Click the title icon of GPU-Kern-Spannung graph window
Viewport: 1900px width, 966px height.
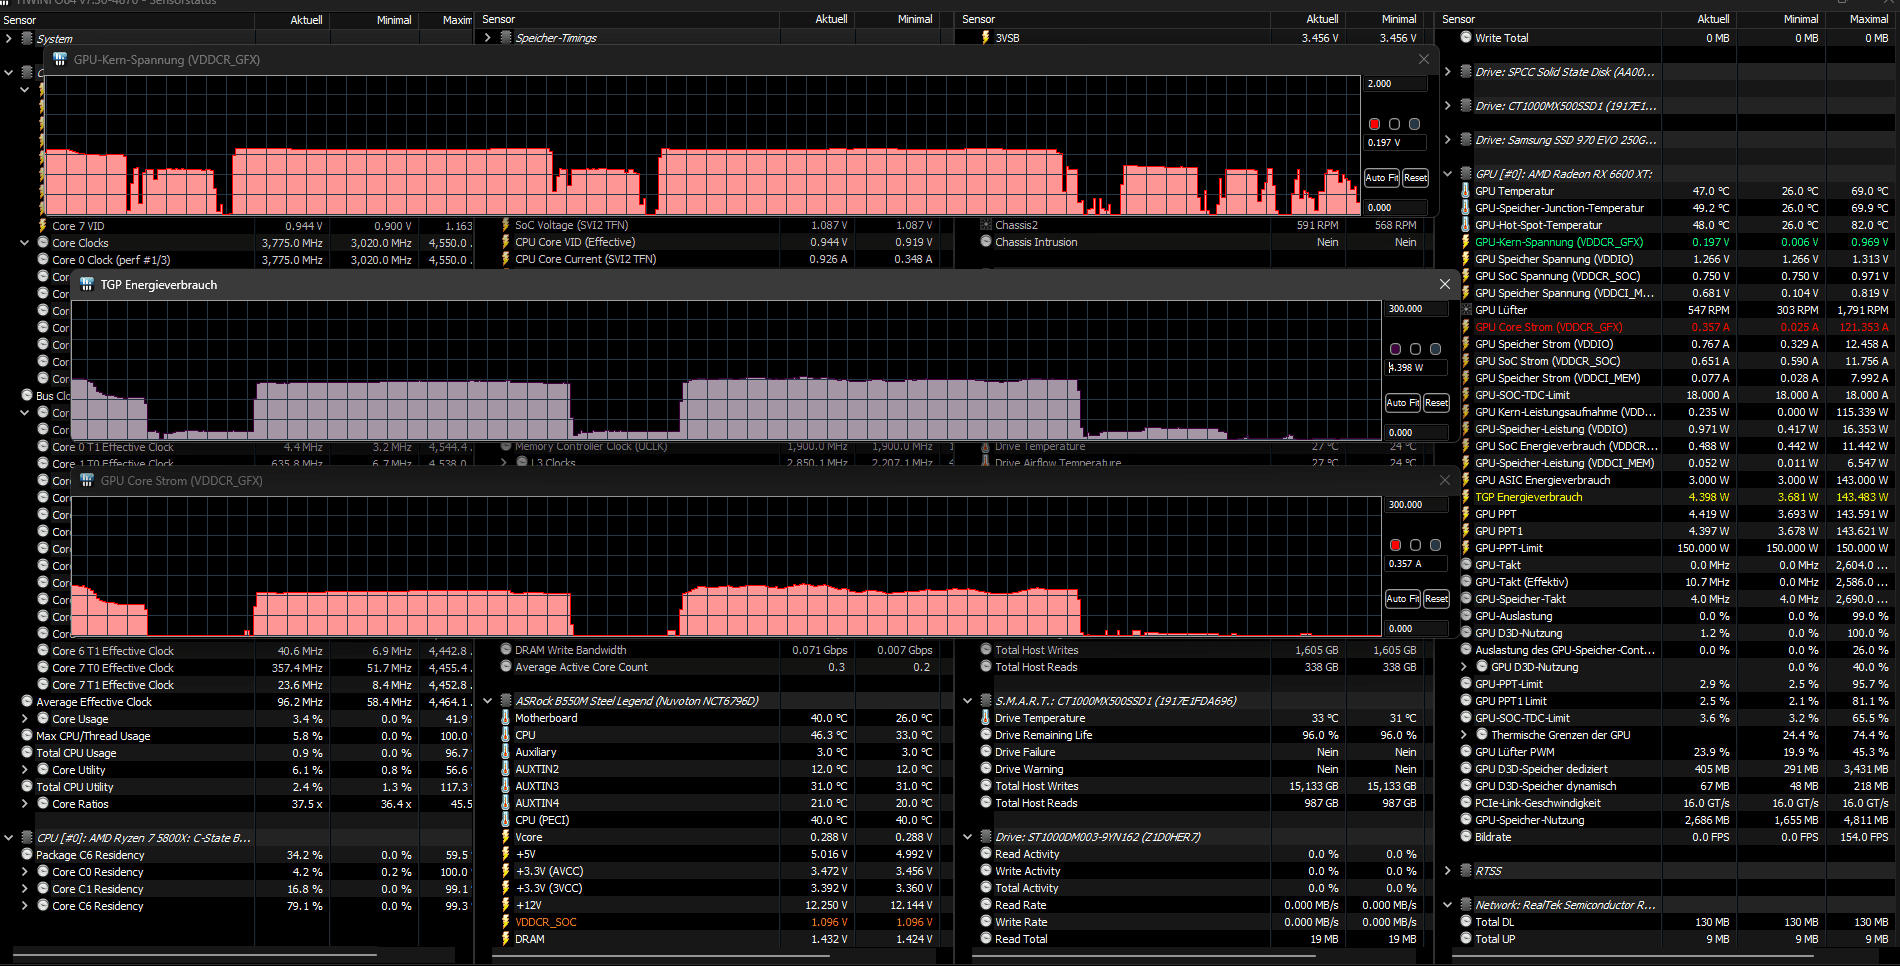point(60,60)
